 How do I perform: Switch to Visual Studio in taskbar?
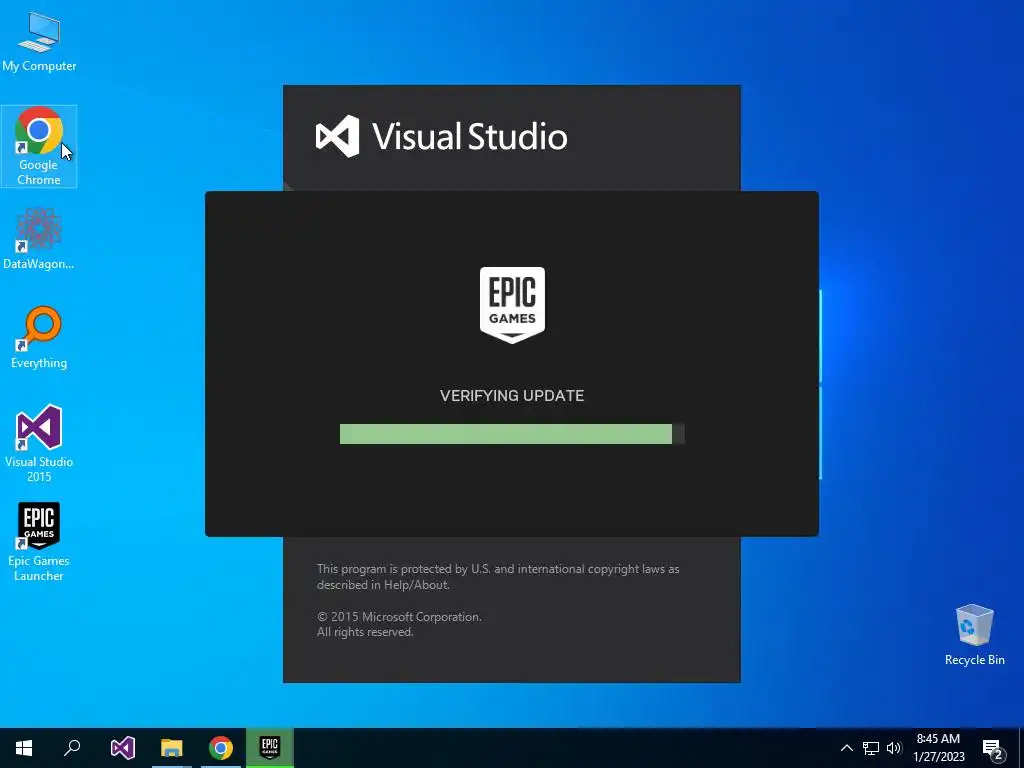click(123, 748)
